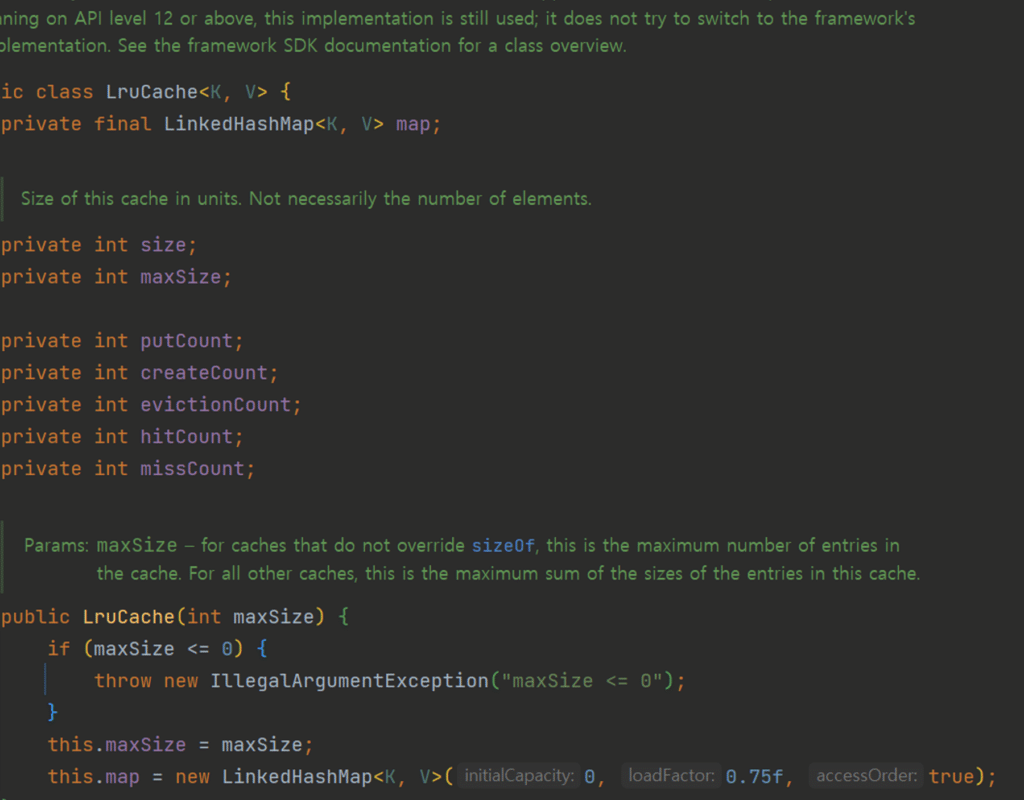The image size is (1024, 800).
Task: Place cursor on the createCount field
Action: [x=204, y=373]
